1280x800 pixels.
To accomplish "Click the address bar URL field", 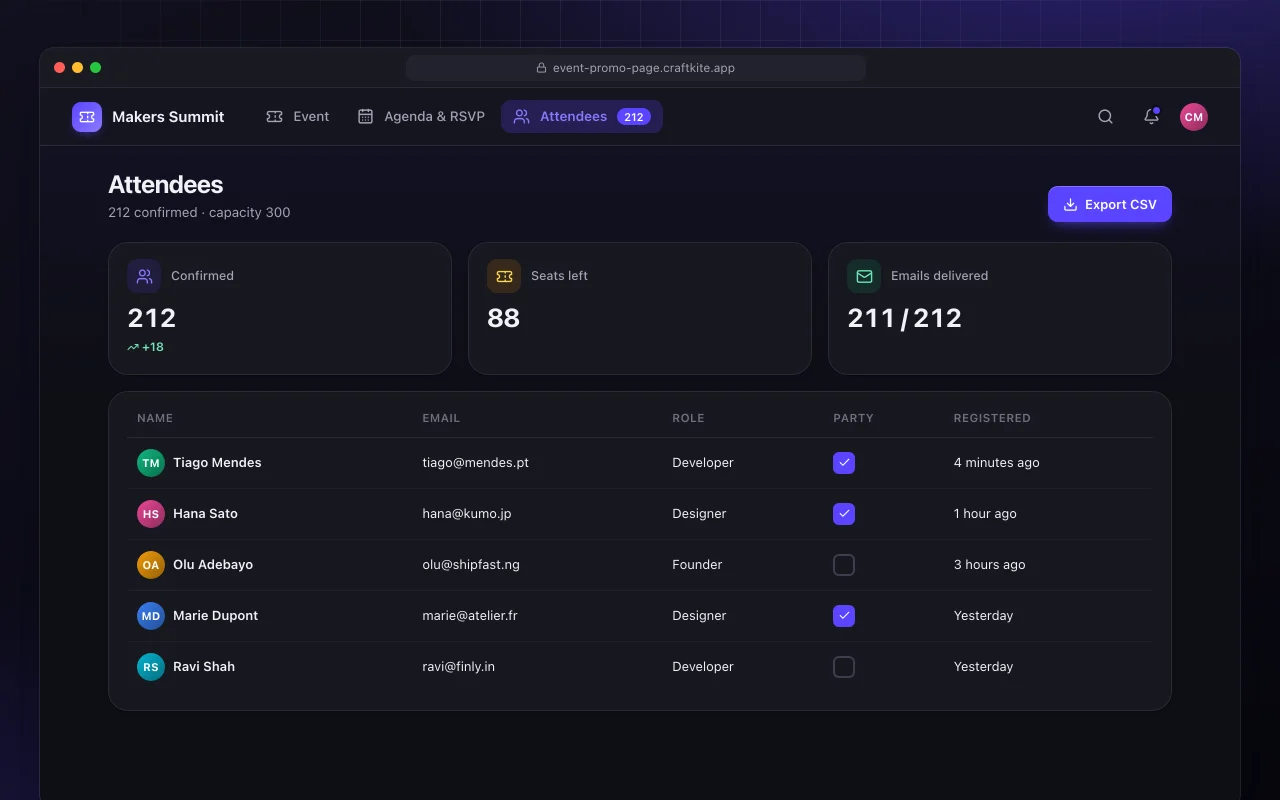I will (x=636, y=68).
